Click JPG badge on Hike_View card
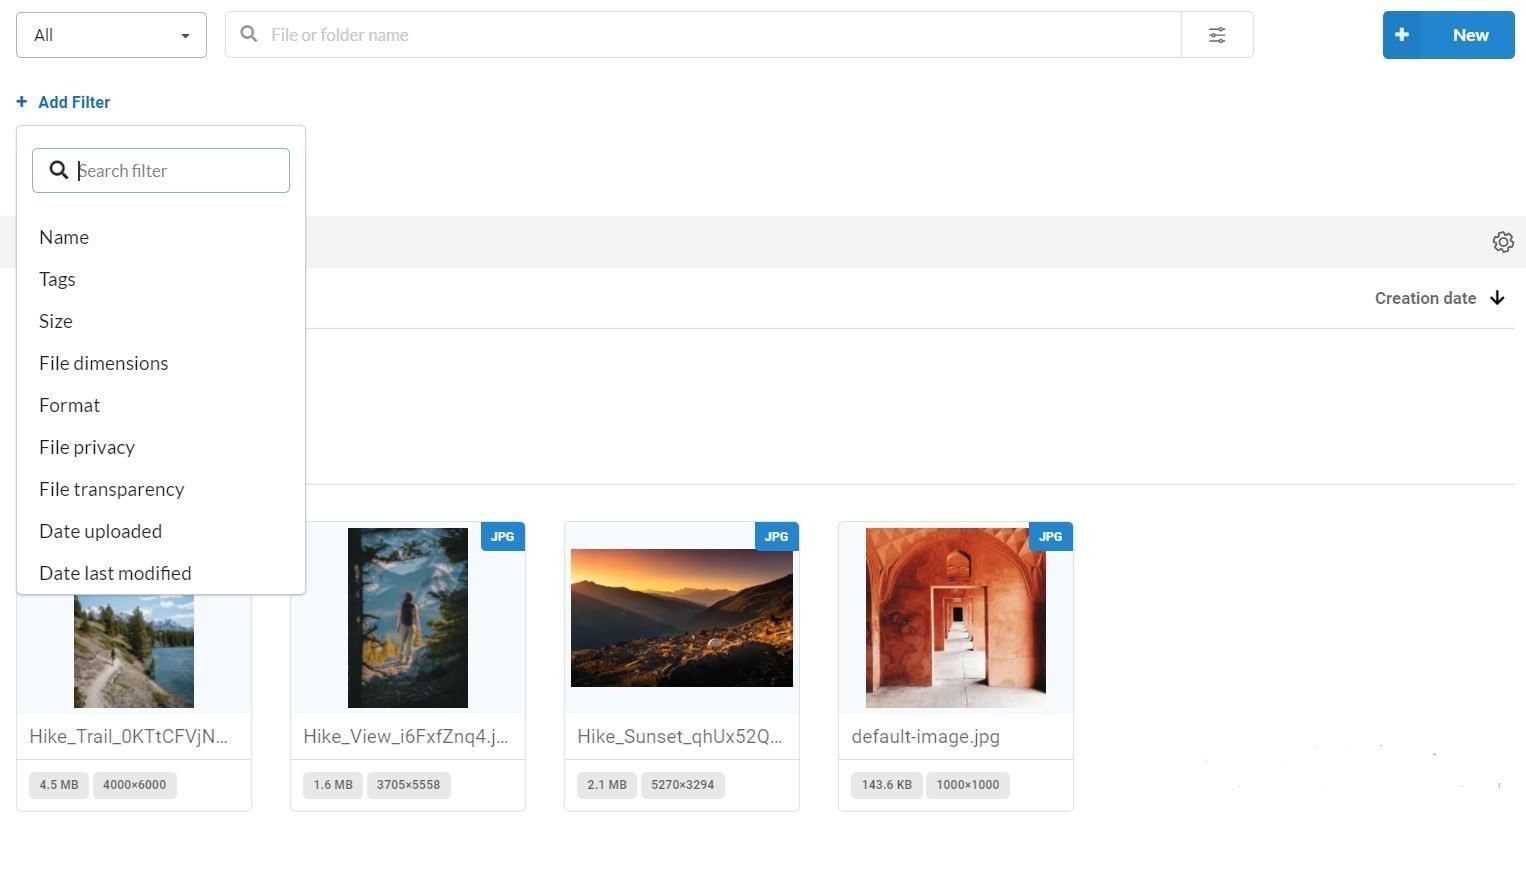 coord(502,536)
